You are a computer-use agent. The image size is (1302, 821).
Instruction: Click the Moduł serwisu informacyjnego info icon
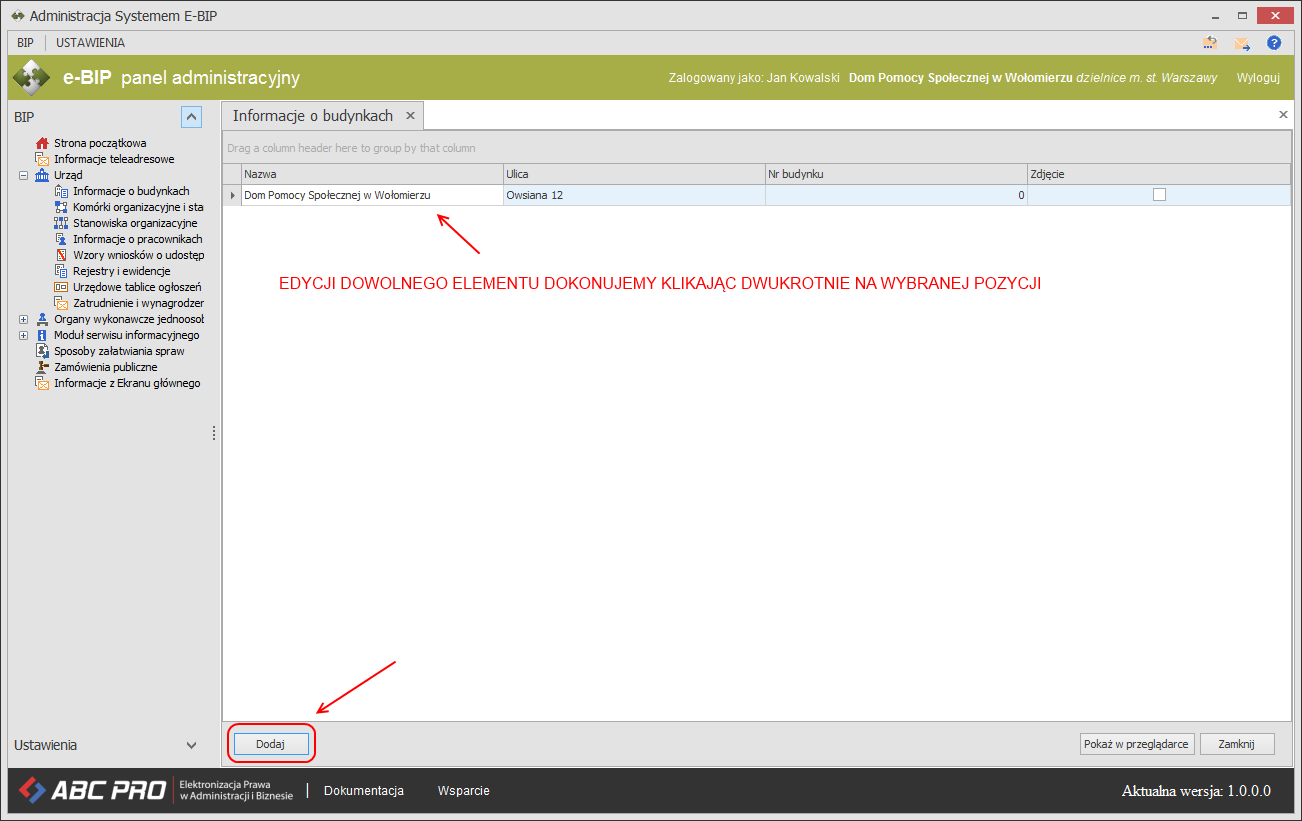click(x=42, y=335)
